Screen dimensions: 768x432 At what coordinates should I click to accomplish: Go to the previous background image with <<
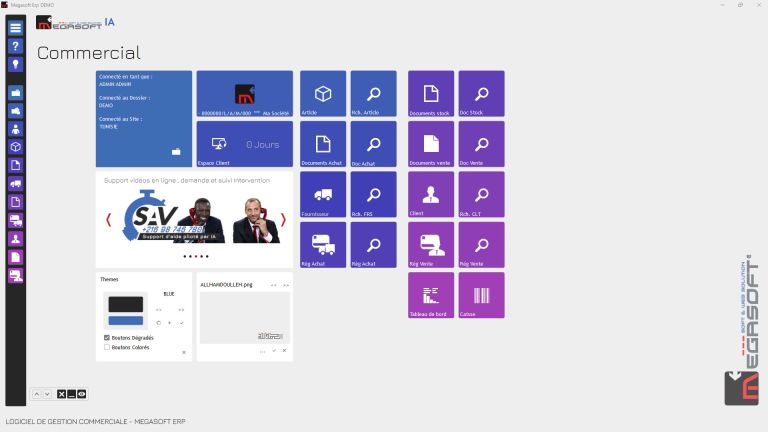(x=273, y=285)
